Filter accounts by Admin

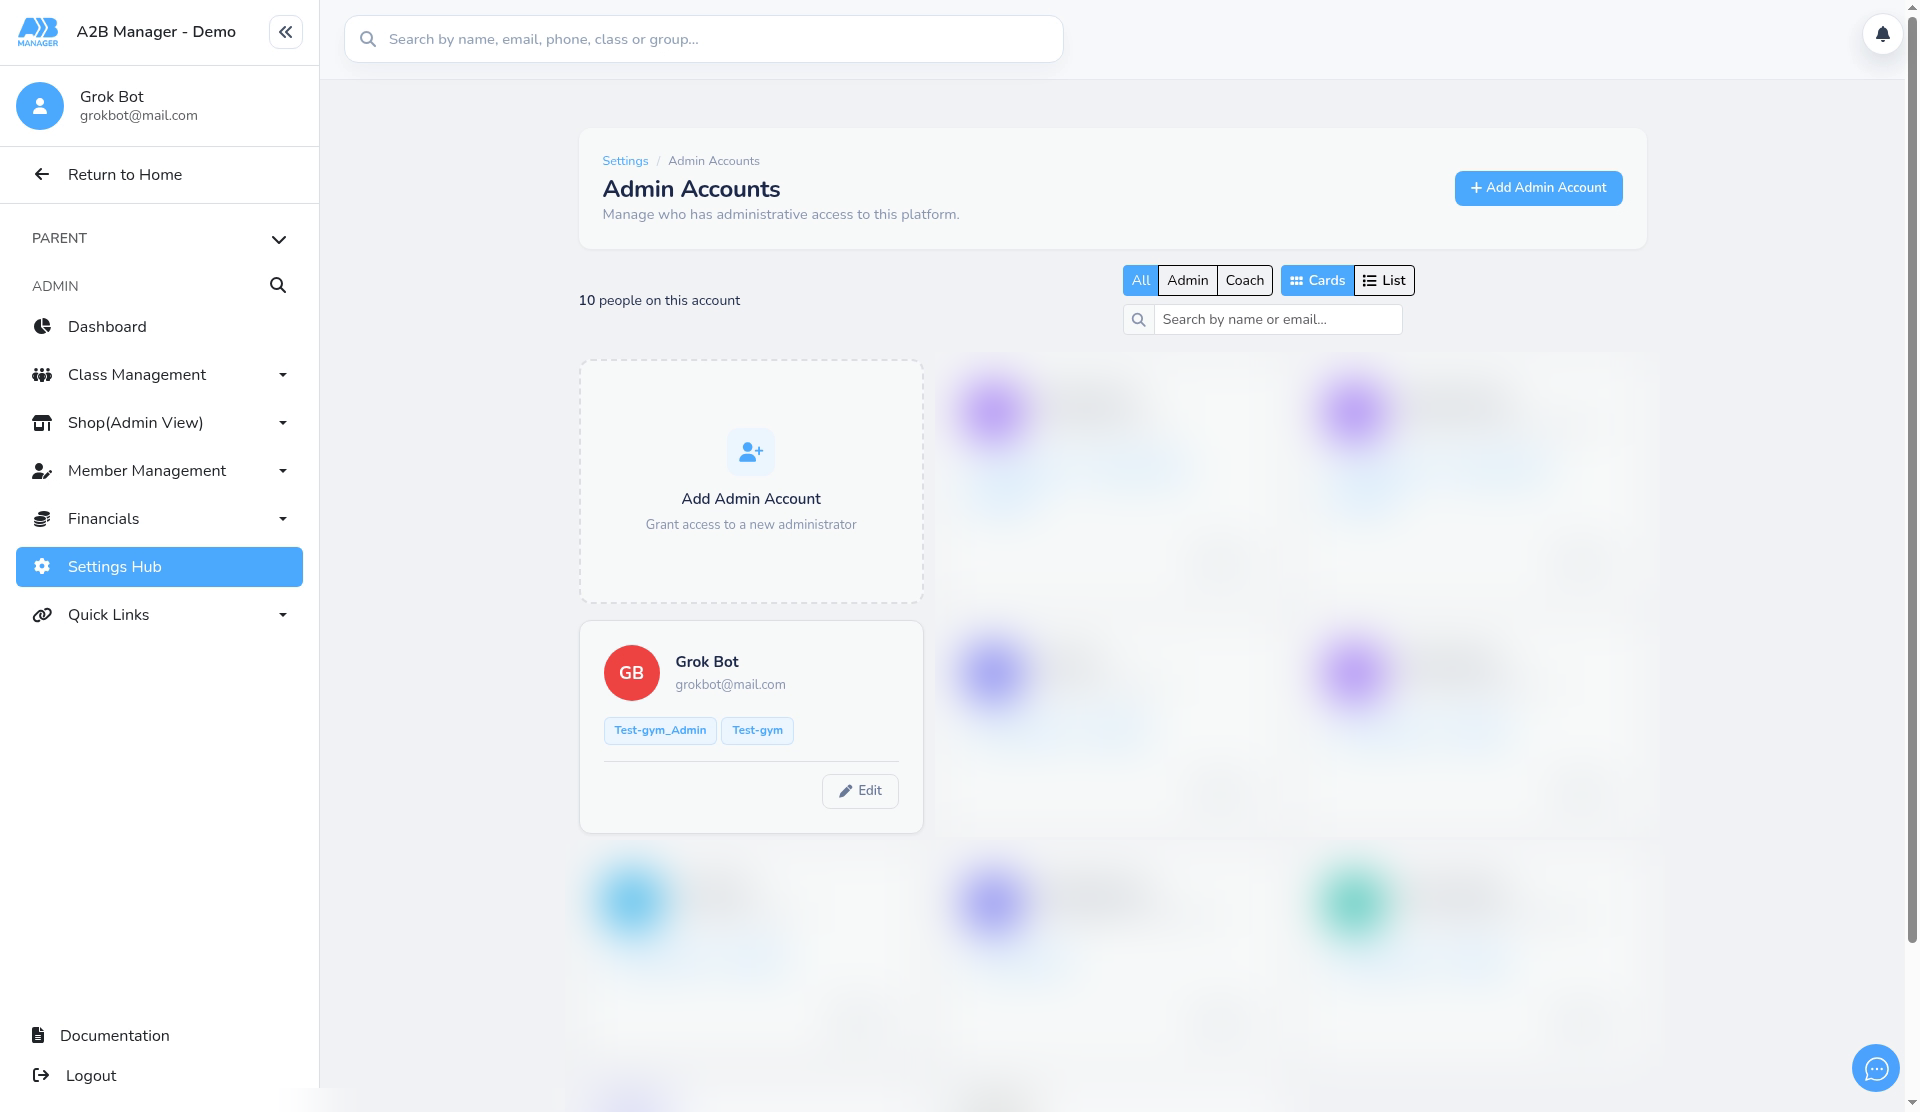(1187, 281)
